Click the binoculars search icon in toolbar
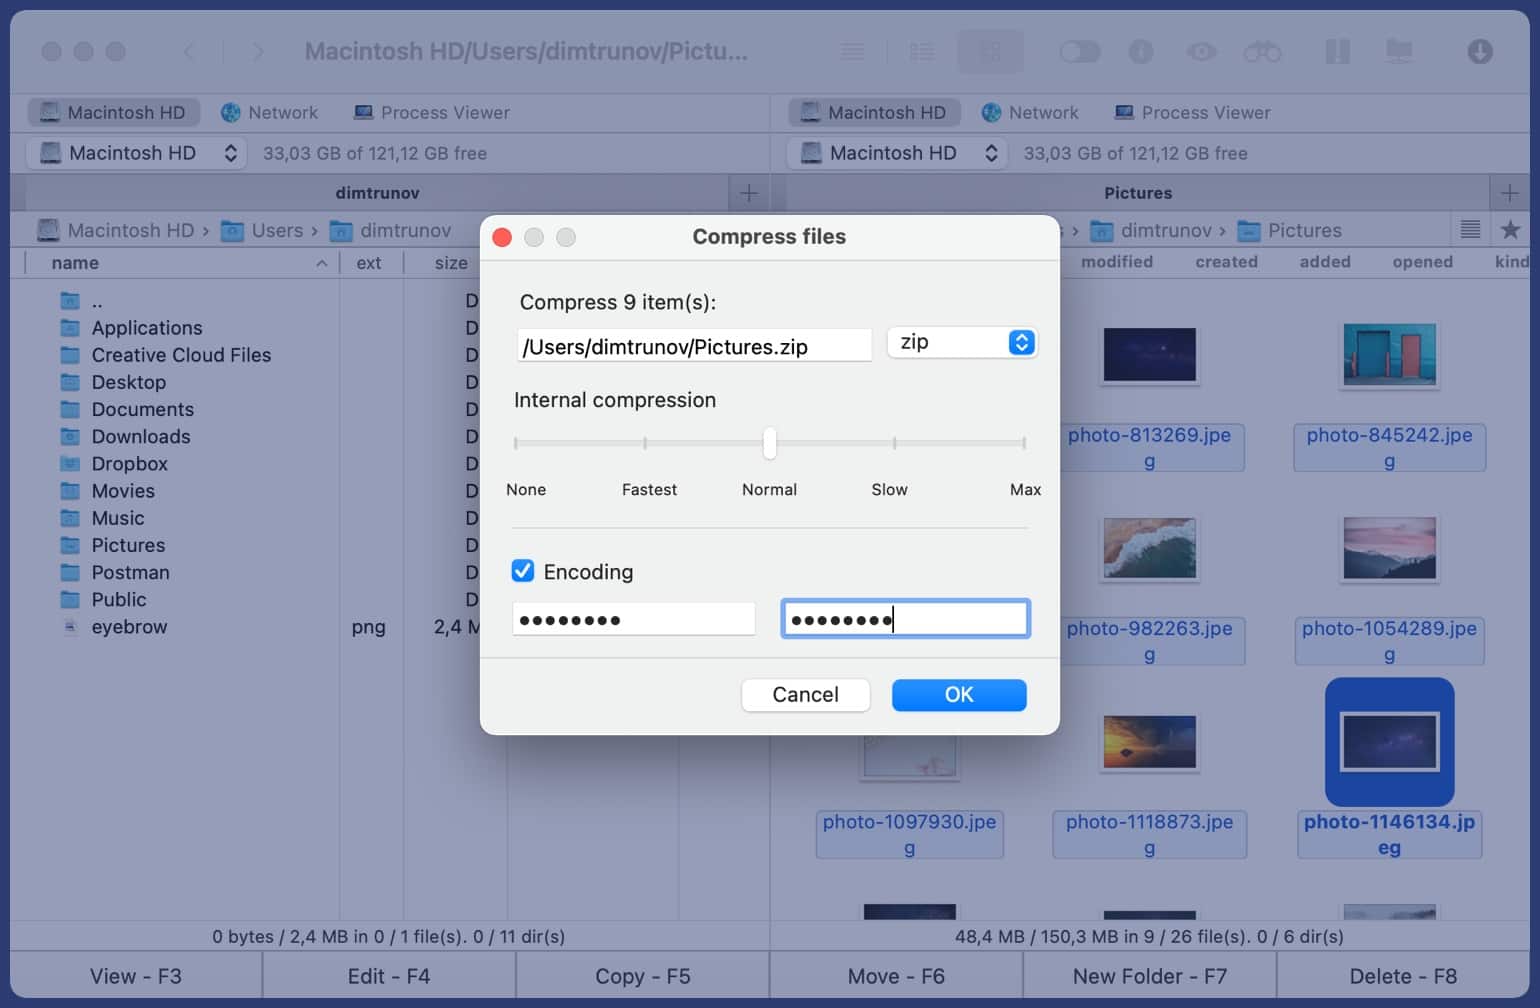This screenshot has height=1008, width=1540. coord(1262,52)
